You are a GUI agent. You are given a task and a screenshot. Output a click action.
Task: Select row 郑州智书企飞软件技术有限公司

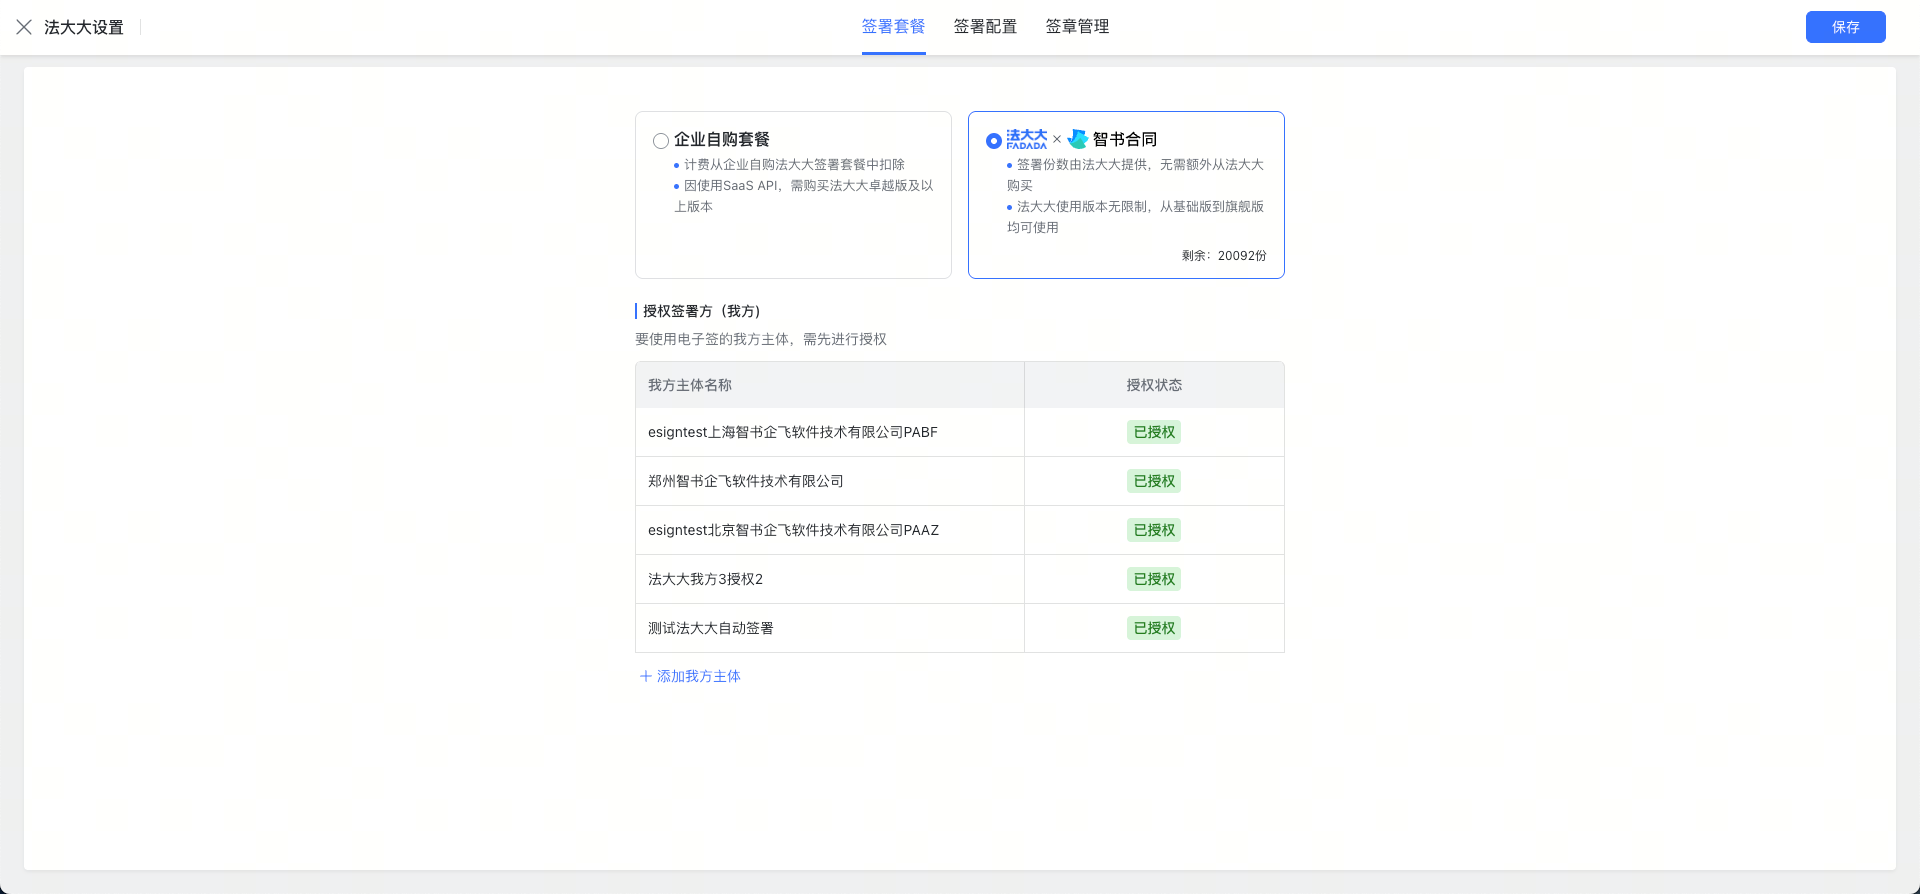[x=959, y=481]
